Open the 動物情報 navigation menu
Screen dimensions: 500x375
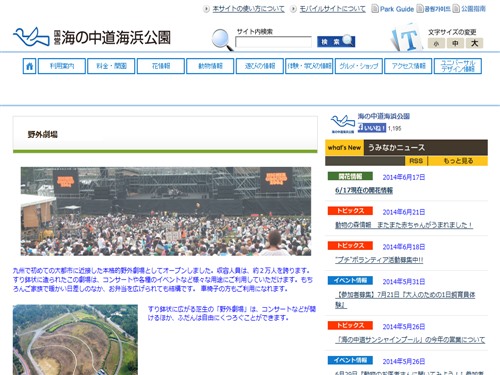210,66
